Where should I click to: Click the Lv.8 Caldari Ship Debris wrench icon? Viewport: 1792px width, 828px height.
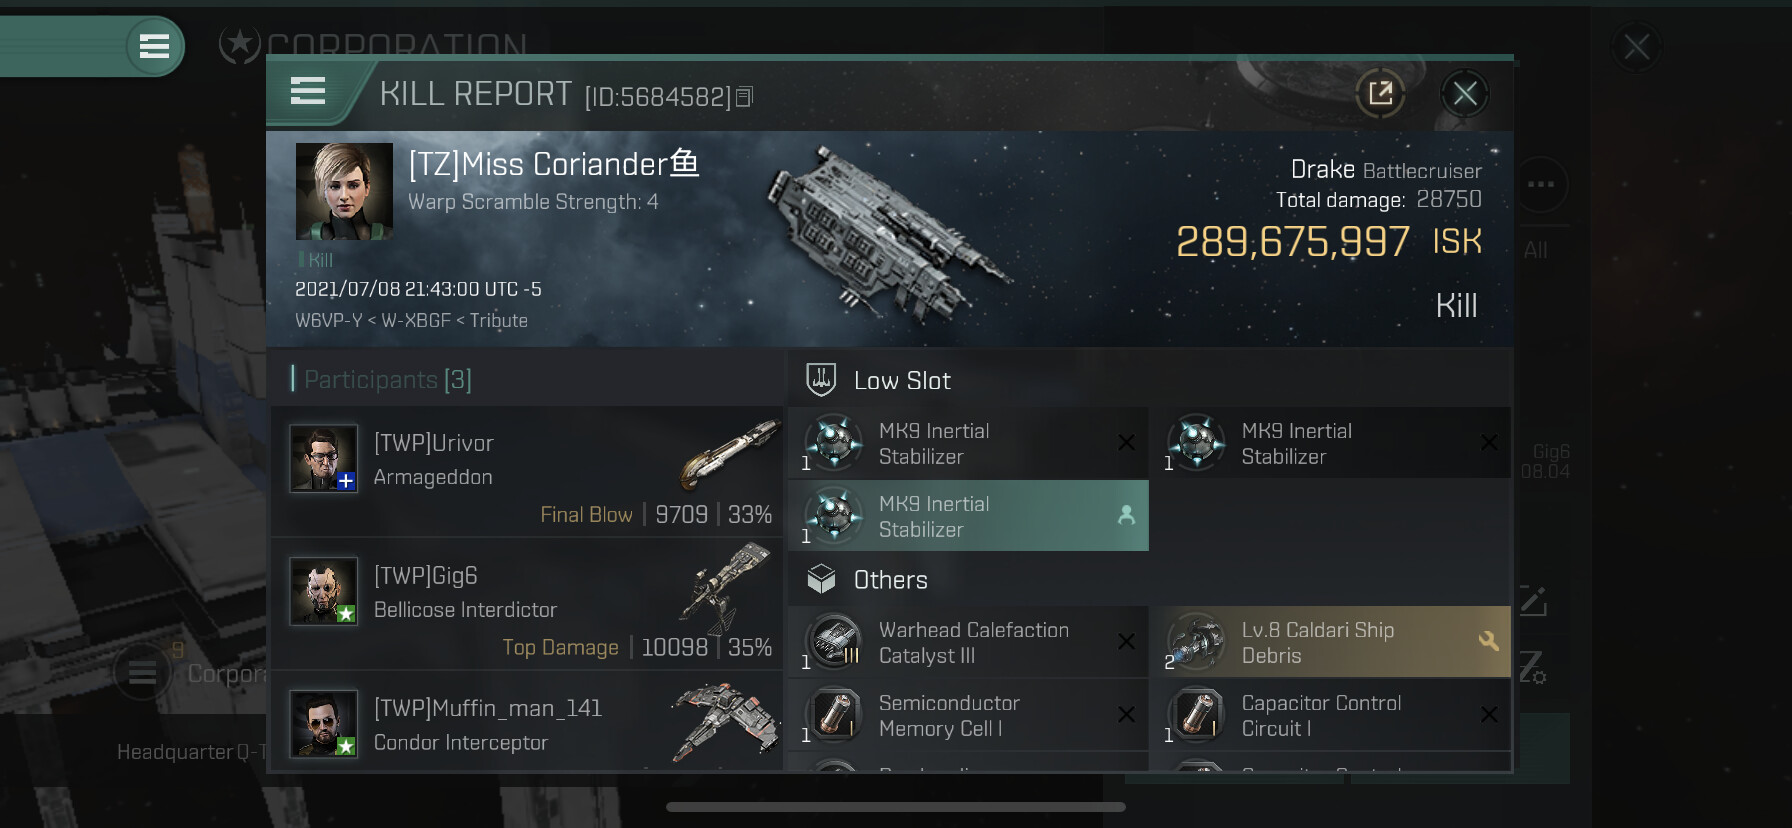point(1488,641)
